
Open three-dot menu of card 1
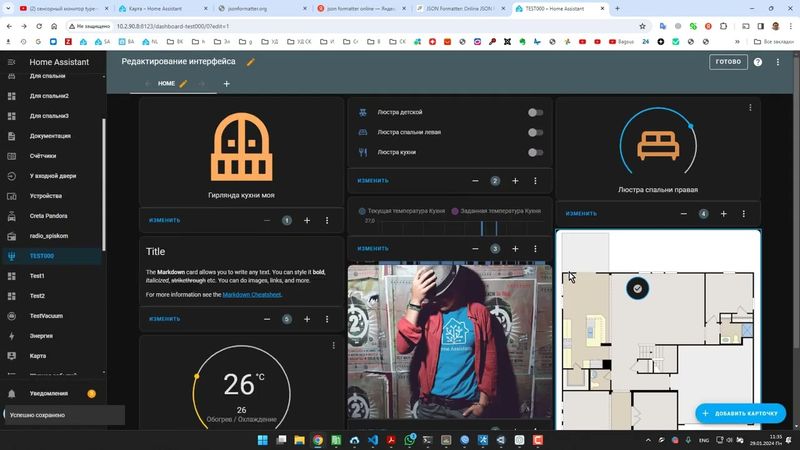tap(327, 220)
